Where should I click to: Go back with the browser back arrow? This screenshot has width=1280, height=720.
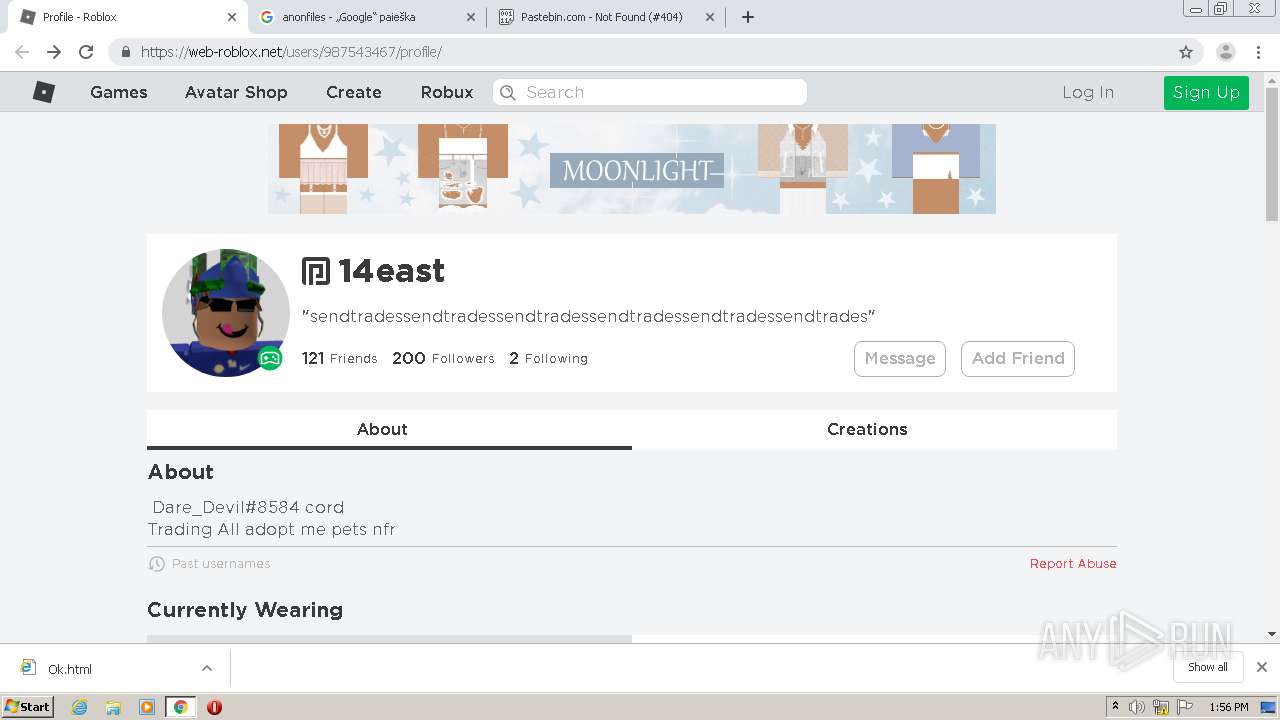coord(22,52)
